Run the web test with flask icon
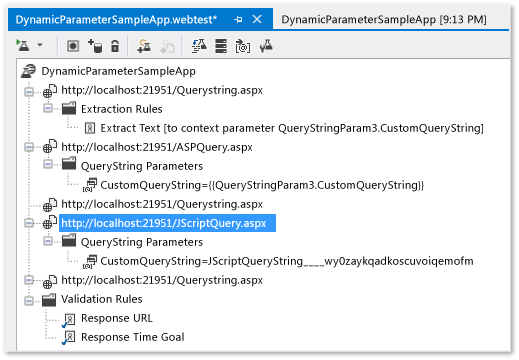The image size is (519, 360). 23,45
